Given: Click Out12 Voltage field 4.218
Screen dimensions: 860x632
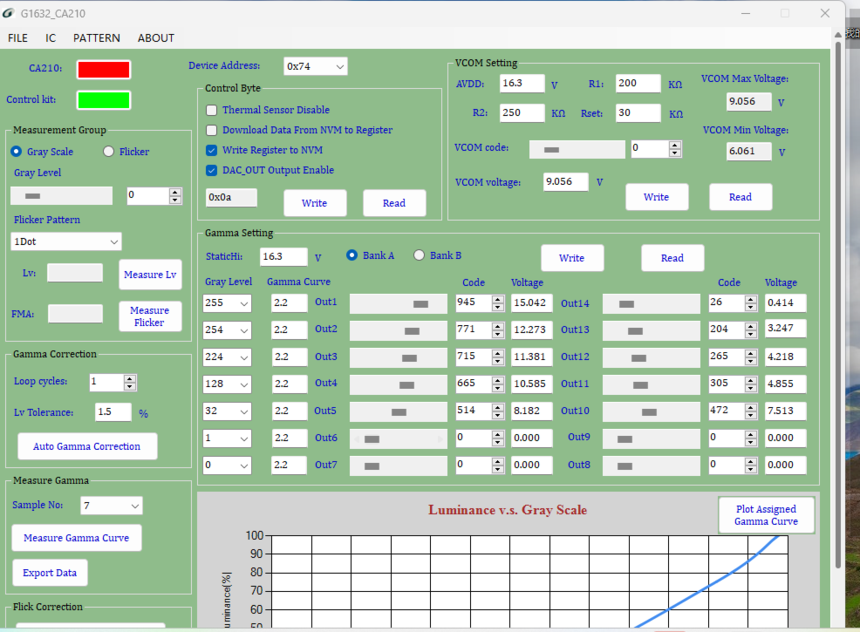Looking at the screenshot, I should tap(785, 357).
